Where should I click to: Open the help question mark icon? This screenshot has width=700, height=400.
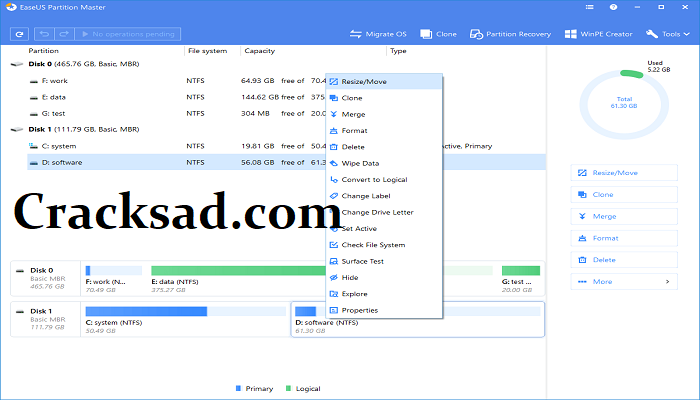point(613,7)
